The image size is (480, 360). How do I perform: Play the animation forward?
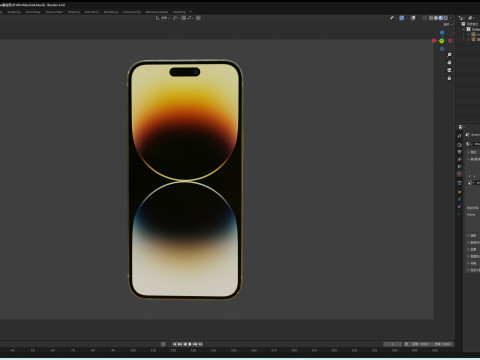point(190,344)
